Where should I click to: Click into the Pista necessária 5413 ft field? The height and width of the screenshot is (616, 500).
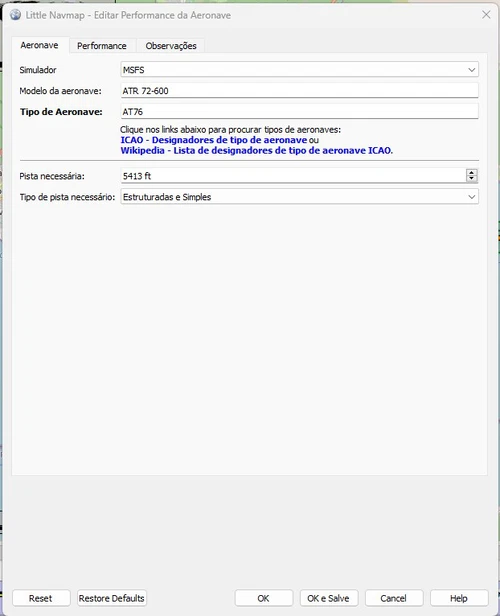point(293,176)
